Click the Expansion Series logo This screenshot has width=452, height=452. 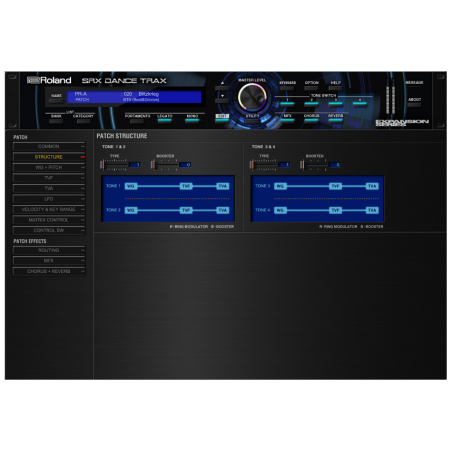pyautogui.click(x=402, y=123)
